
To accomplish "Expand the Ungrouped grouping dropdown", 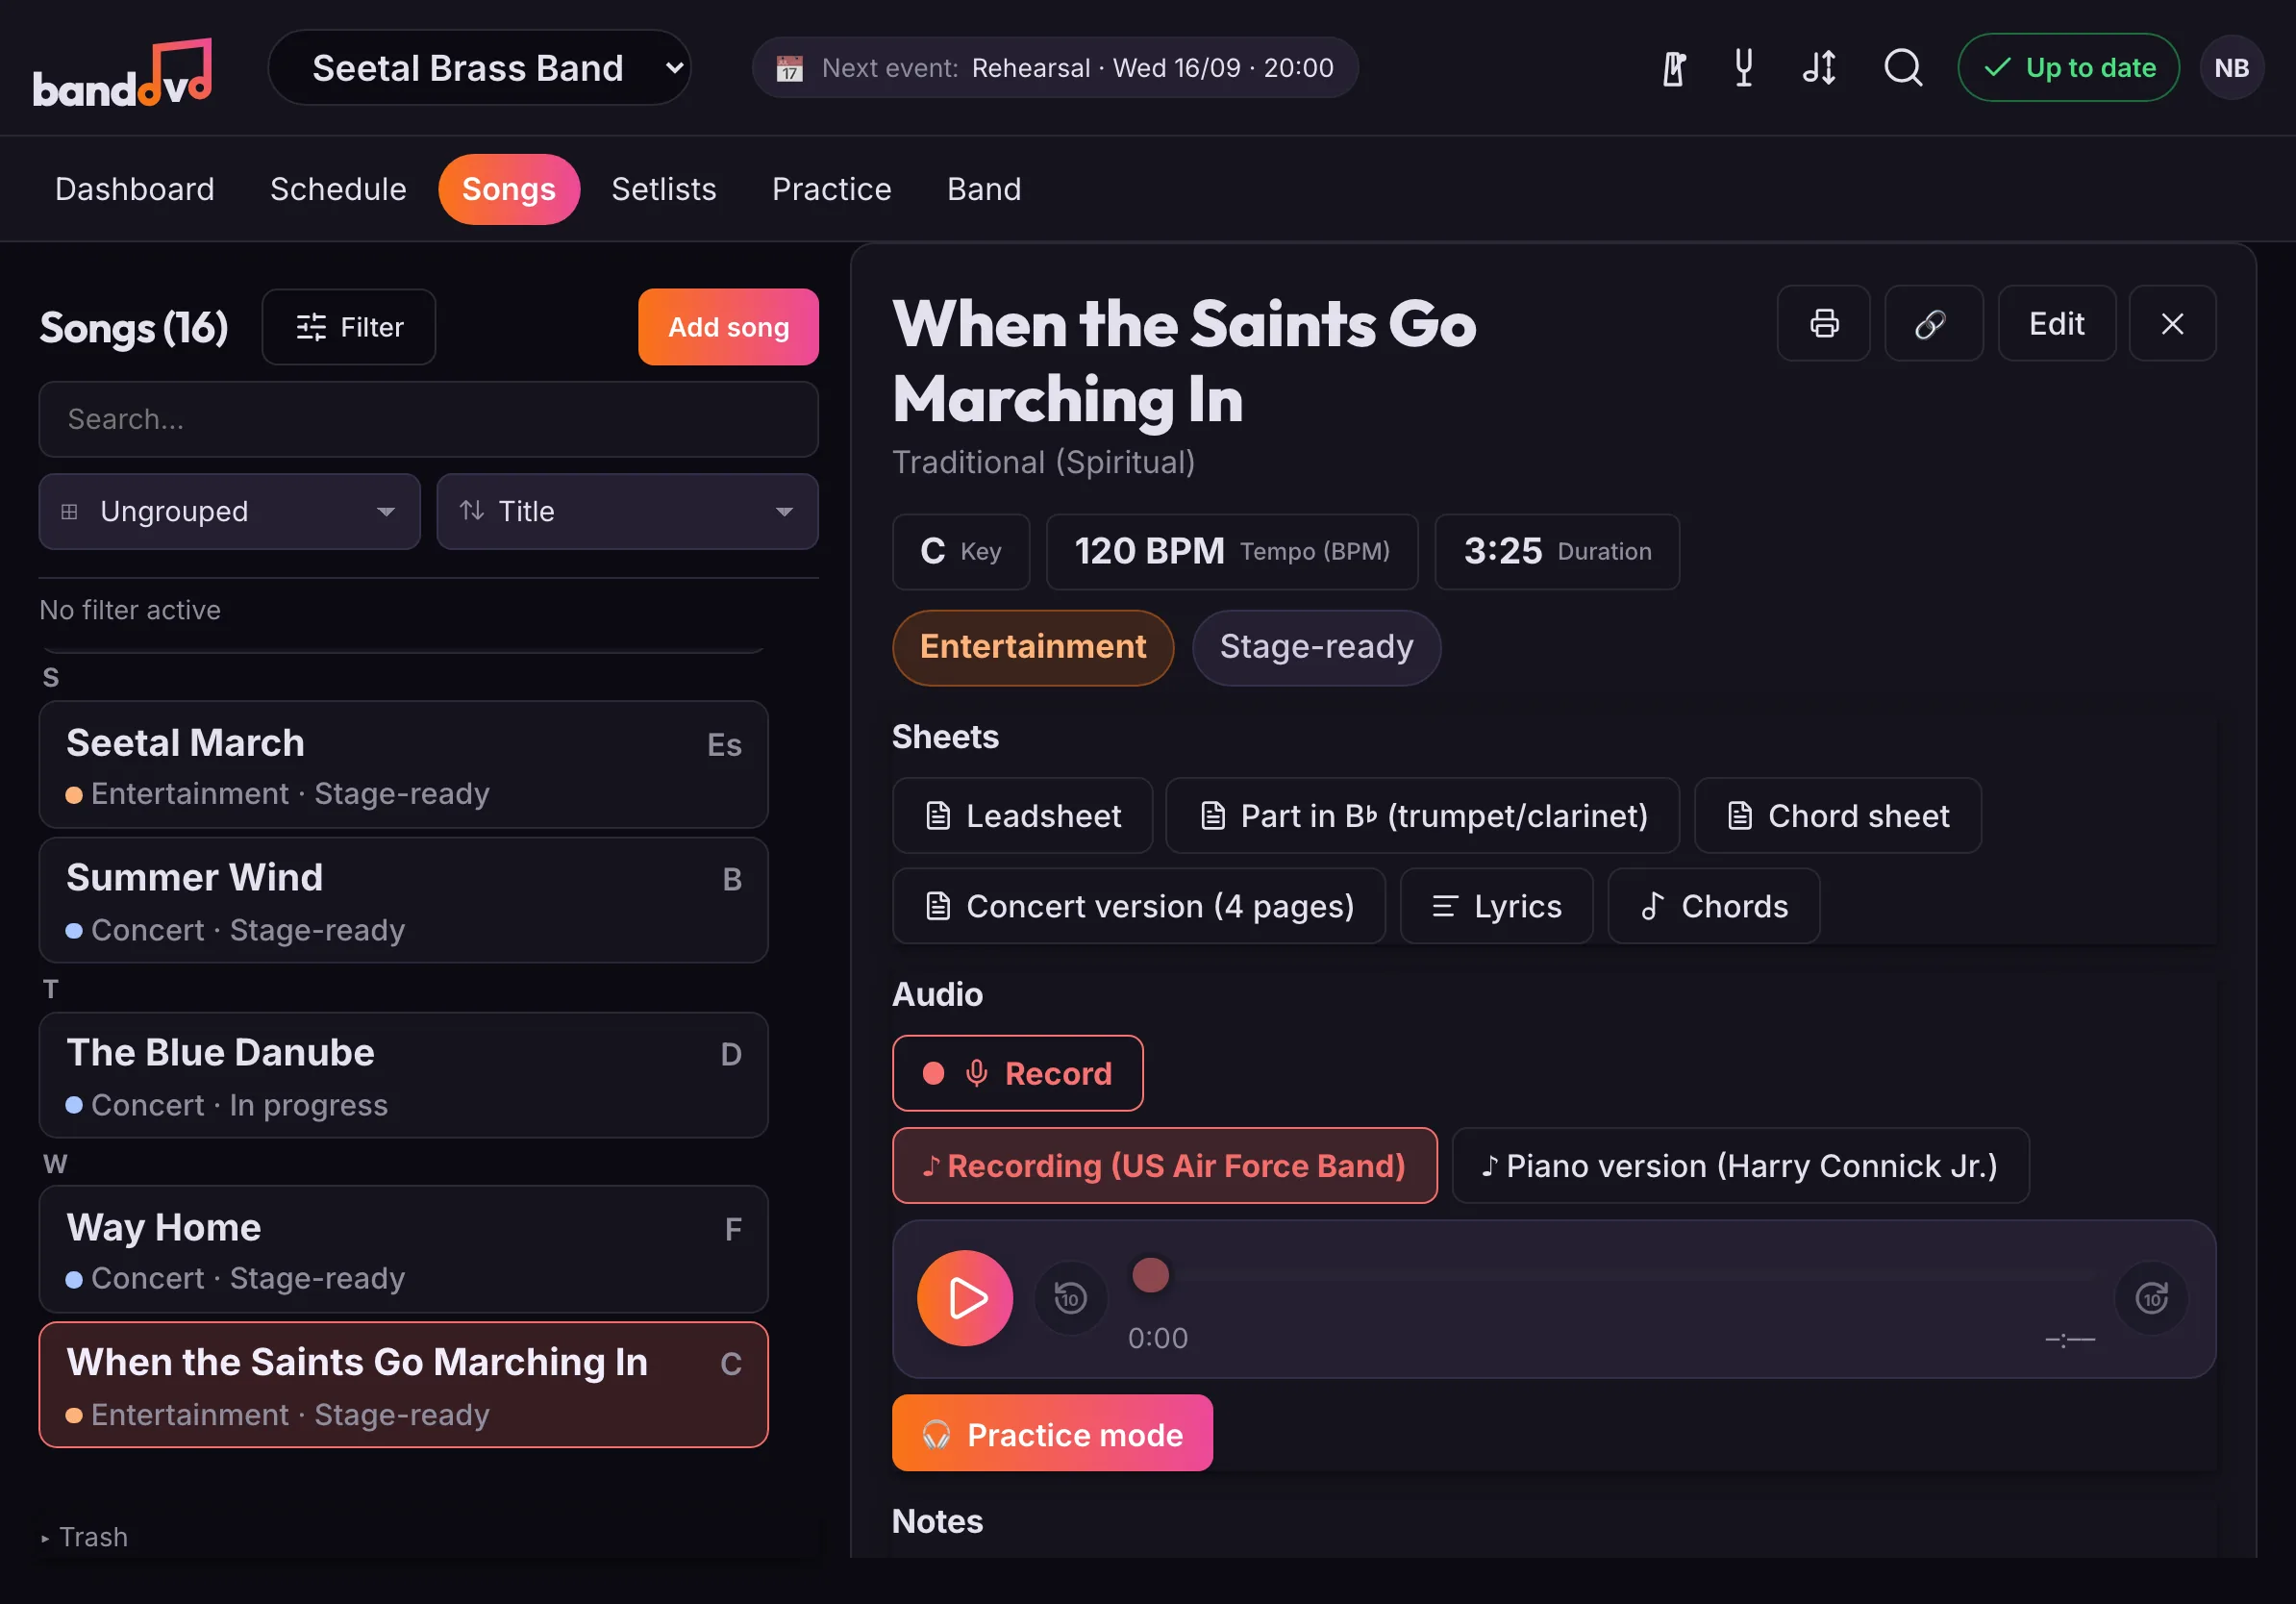I will pos(229,511).
